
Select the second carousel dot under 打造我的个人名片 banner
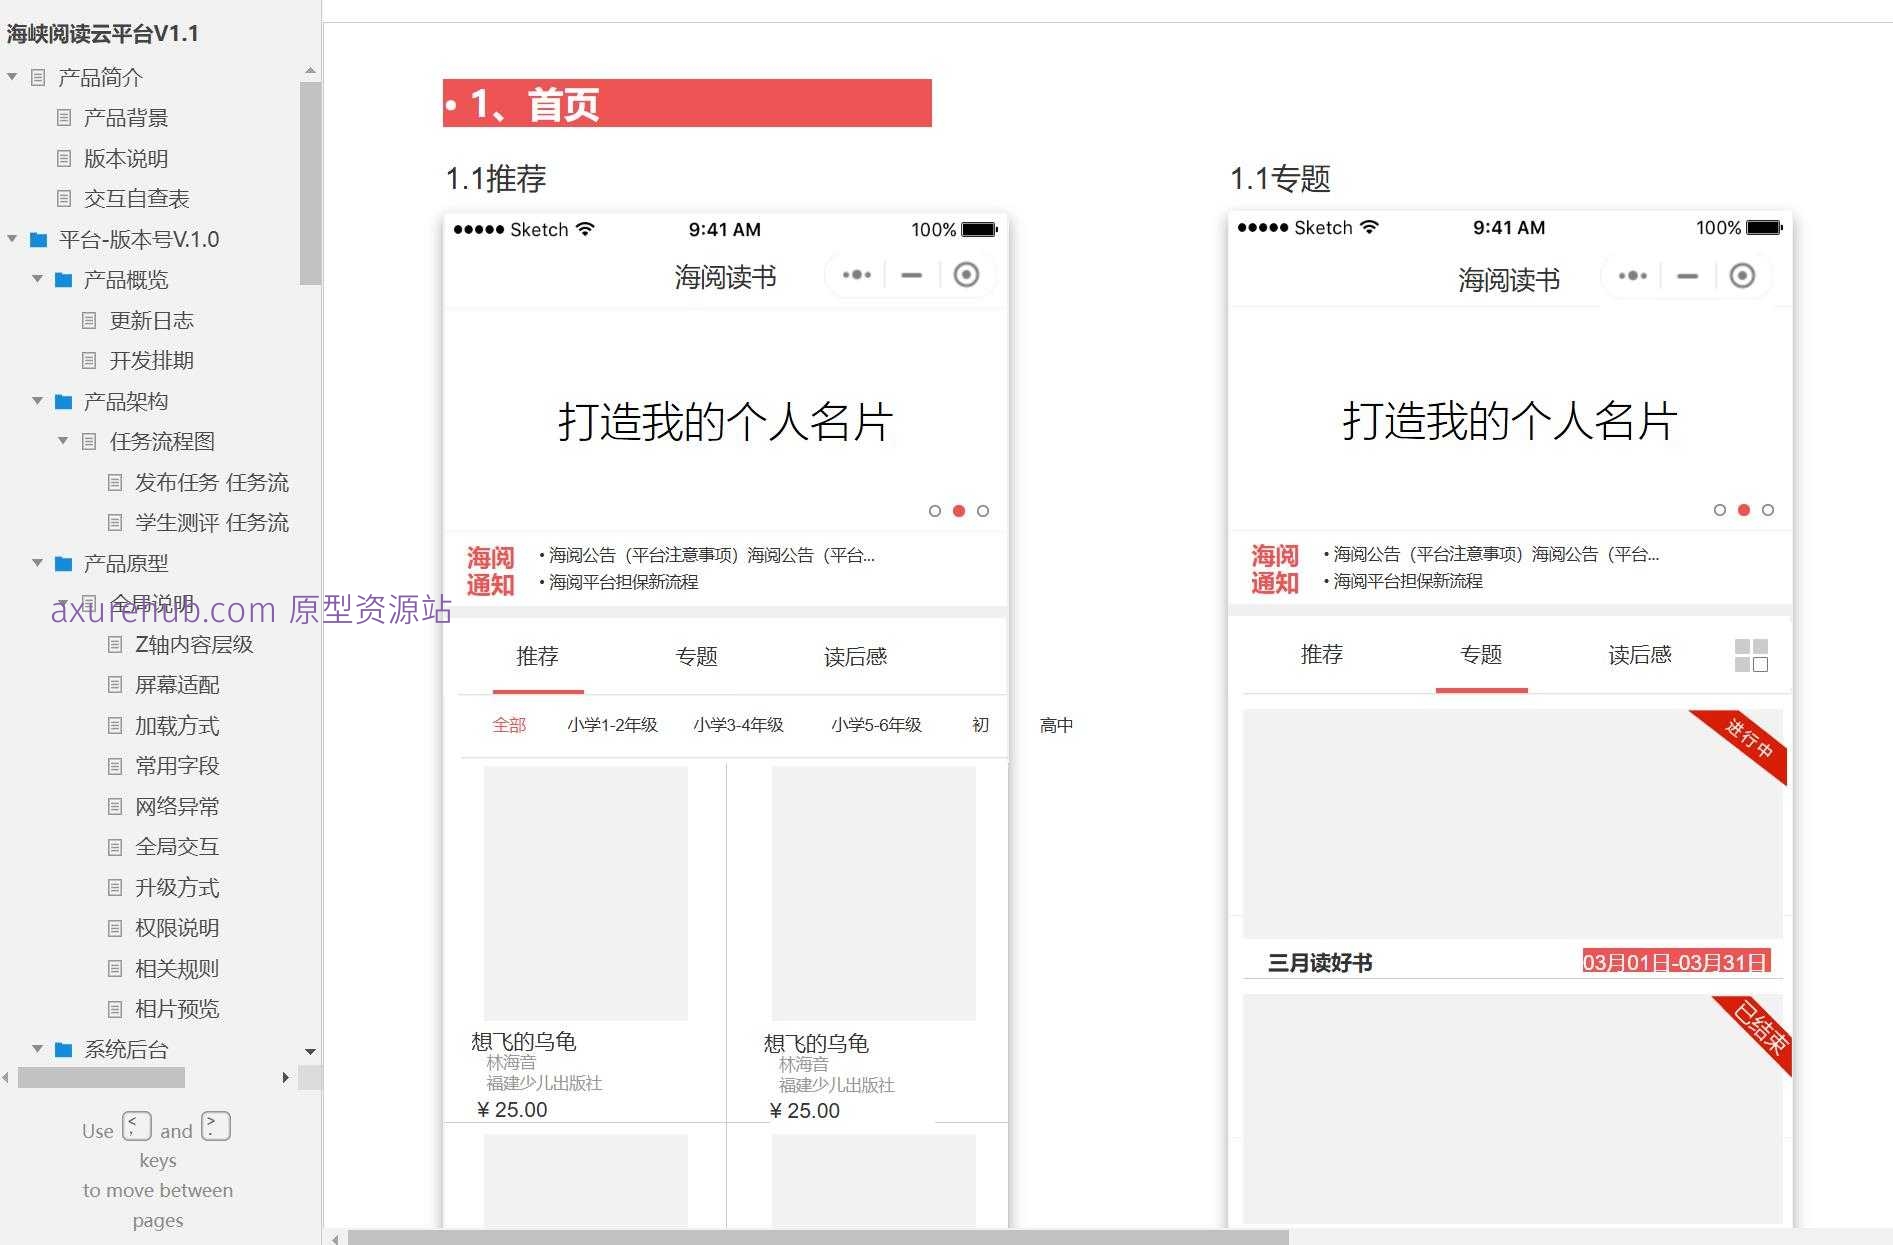coord(959,511)
